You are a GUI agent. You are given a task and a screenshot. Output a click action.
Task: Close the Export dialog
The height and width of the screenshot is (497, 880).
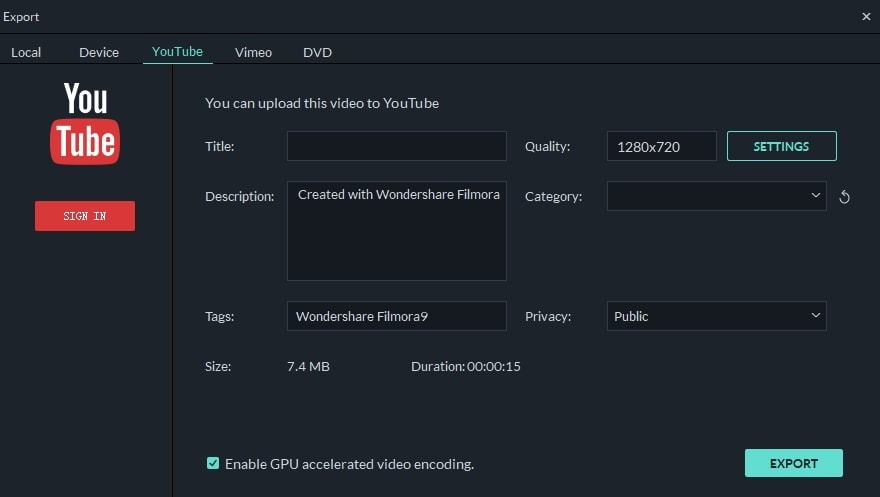(x=866, y=16)
